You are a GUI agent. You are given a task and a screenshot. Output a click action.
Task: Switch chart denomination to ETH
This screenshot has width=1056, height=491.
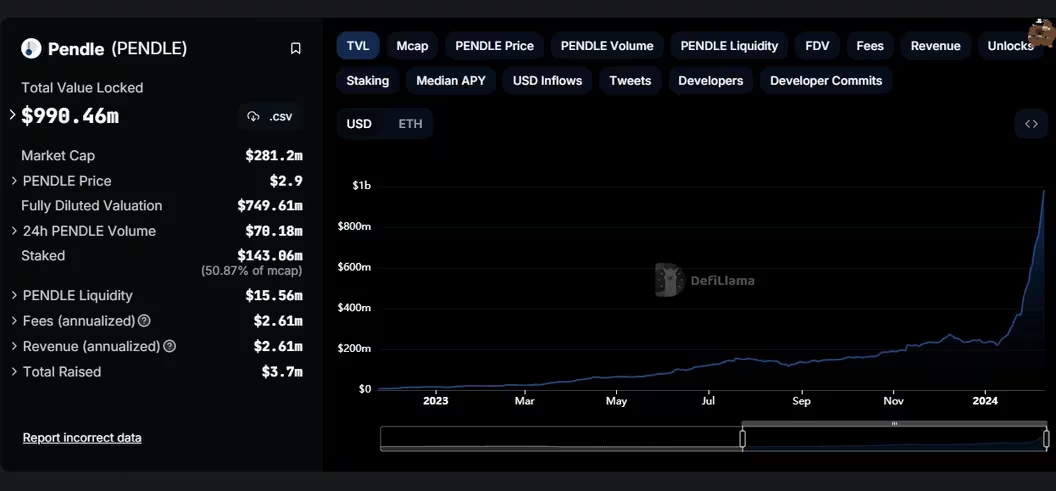(x=410, y=124)
